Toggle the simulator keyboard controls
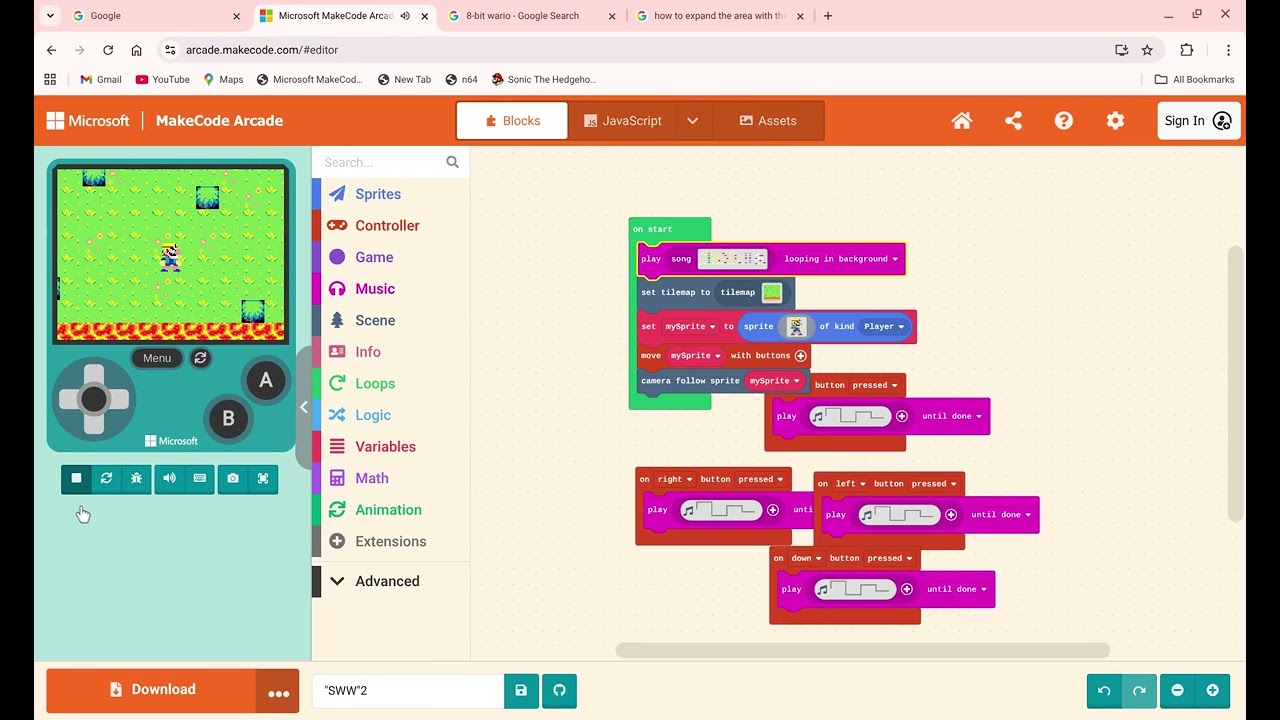The width and height of the screenshot is (1280, 720). [200, 478]
